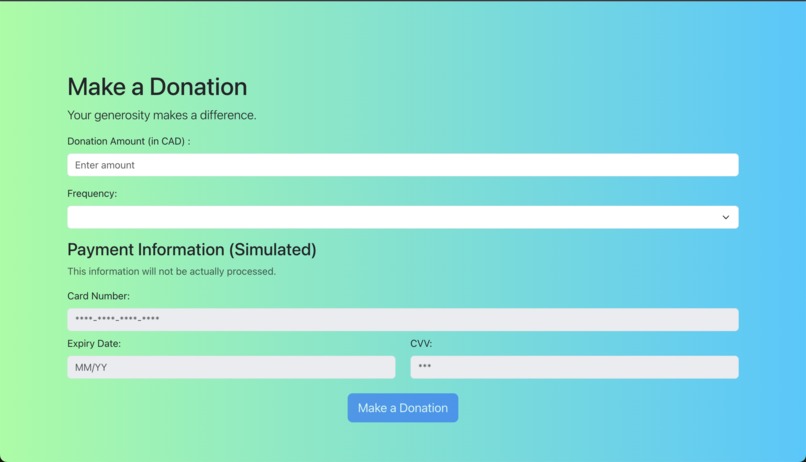The height and width of the screenshot is (462, 806).
Task: Click the 'Frequency:' label
Action: click(x=92, y=194)
